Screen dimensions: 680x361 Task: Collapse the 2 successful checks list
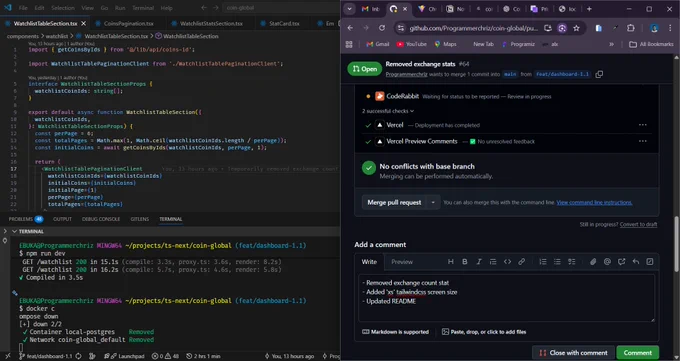(388, 111)
